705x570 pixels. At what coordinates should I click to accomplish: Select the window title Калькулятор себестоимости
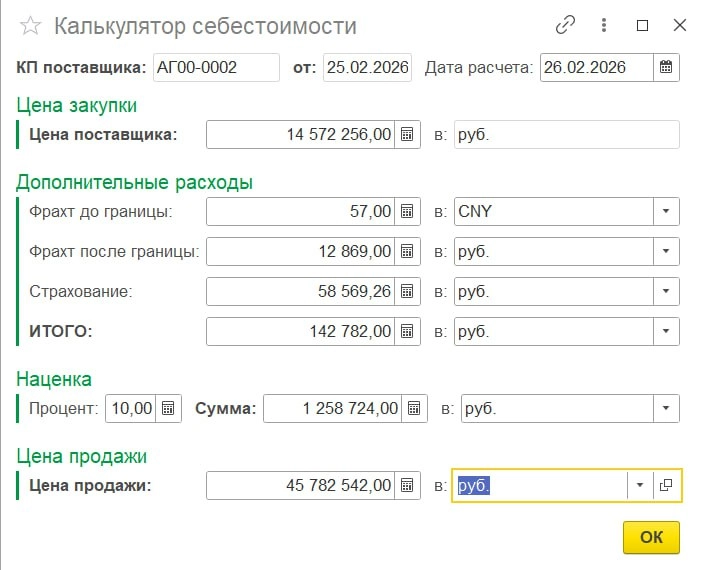(205, 26)
